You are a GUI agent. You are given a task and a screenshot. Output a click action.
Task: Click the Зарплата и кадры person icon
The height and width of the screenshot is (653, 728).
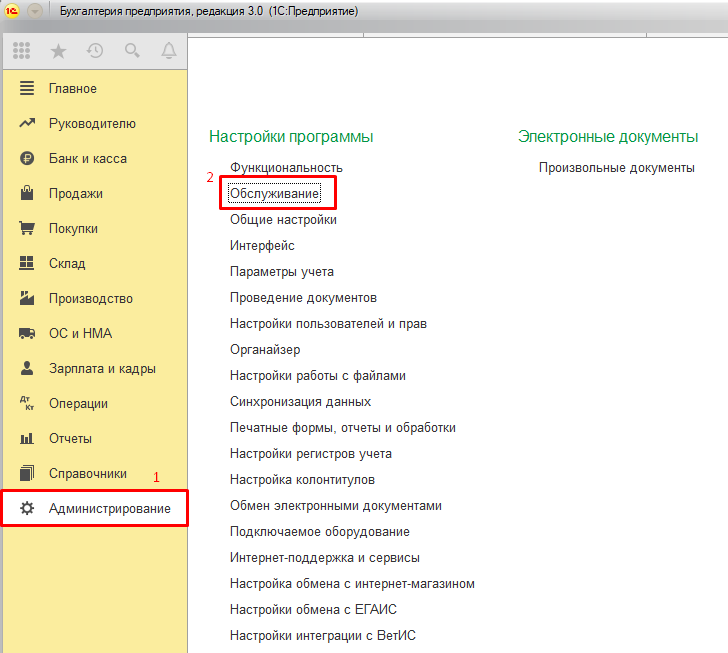coord(27,368)
